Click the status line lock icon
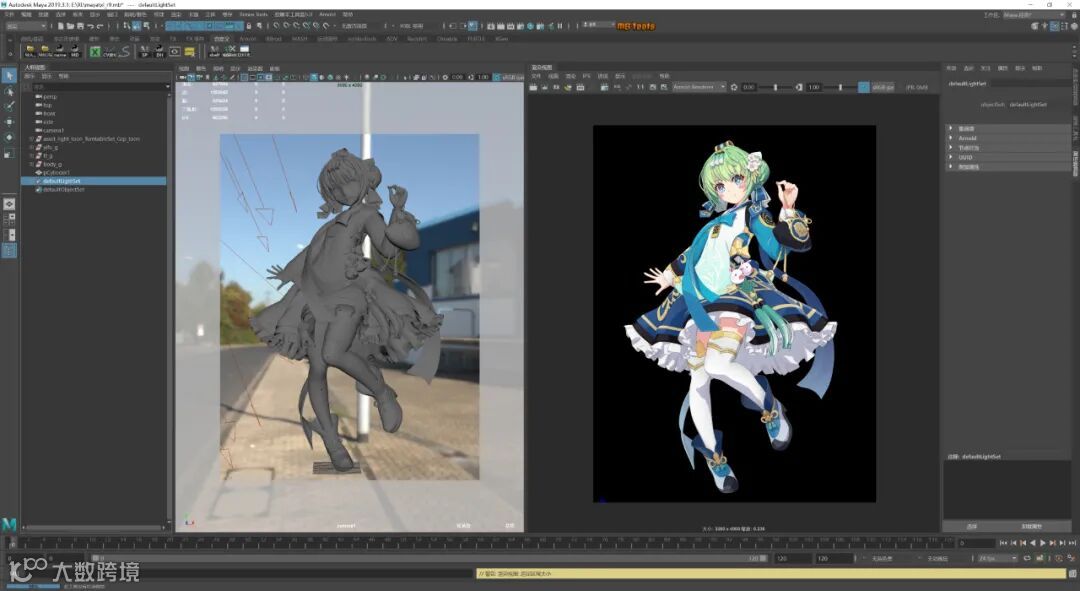The height and width of the screenshot is (591, 1080). pos(249,26)
